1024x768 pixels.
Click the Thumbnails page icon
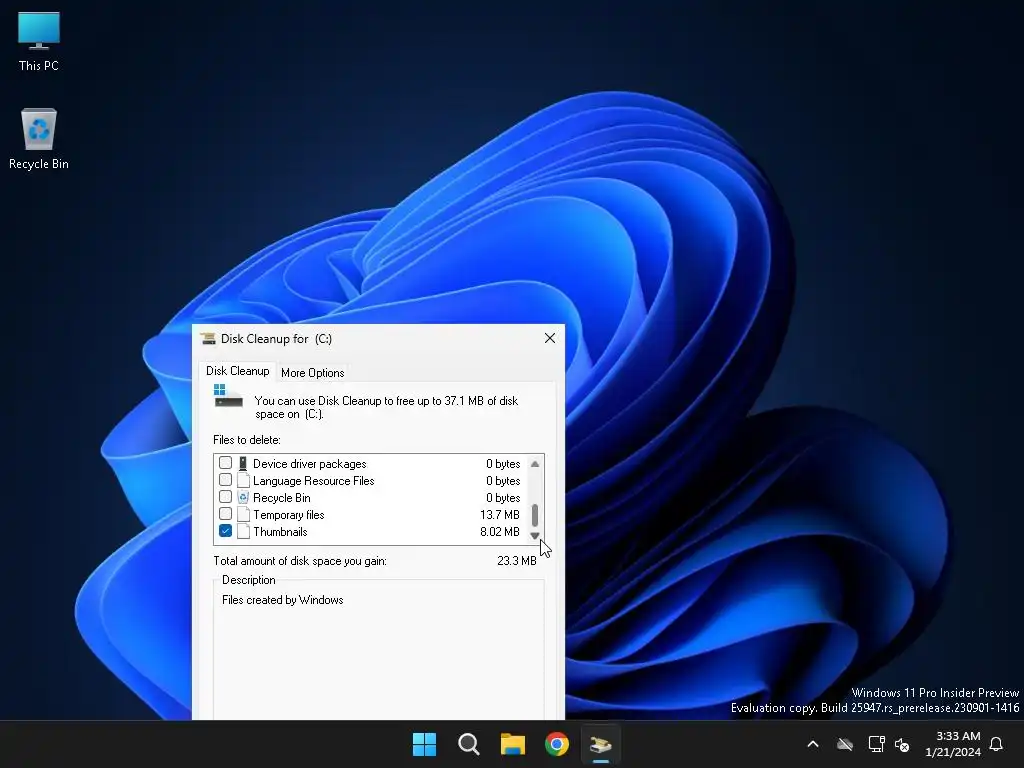243,532
